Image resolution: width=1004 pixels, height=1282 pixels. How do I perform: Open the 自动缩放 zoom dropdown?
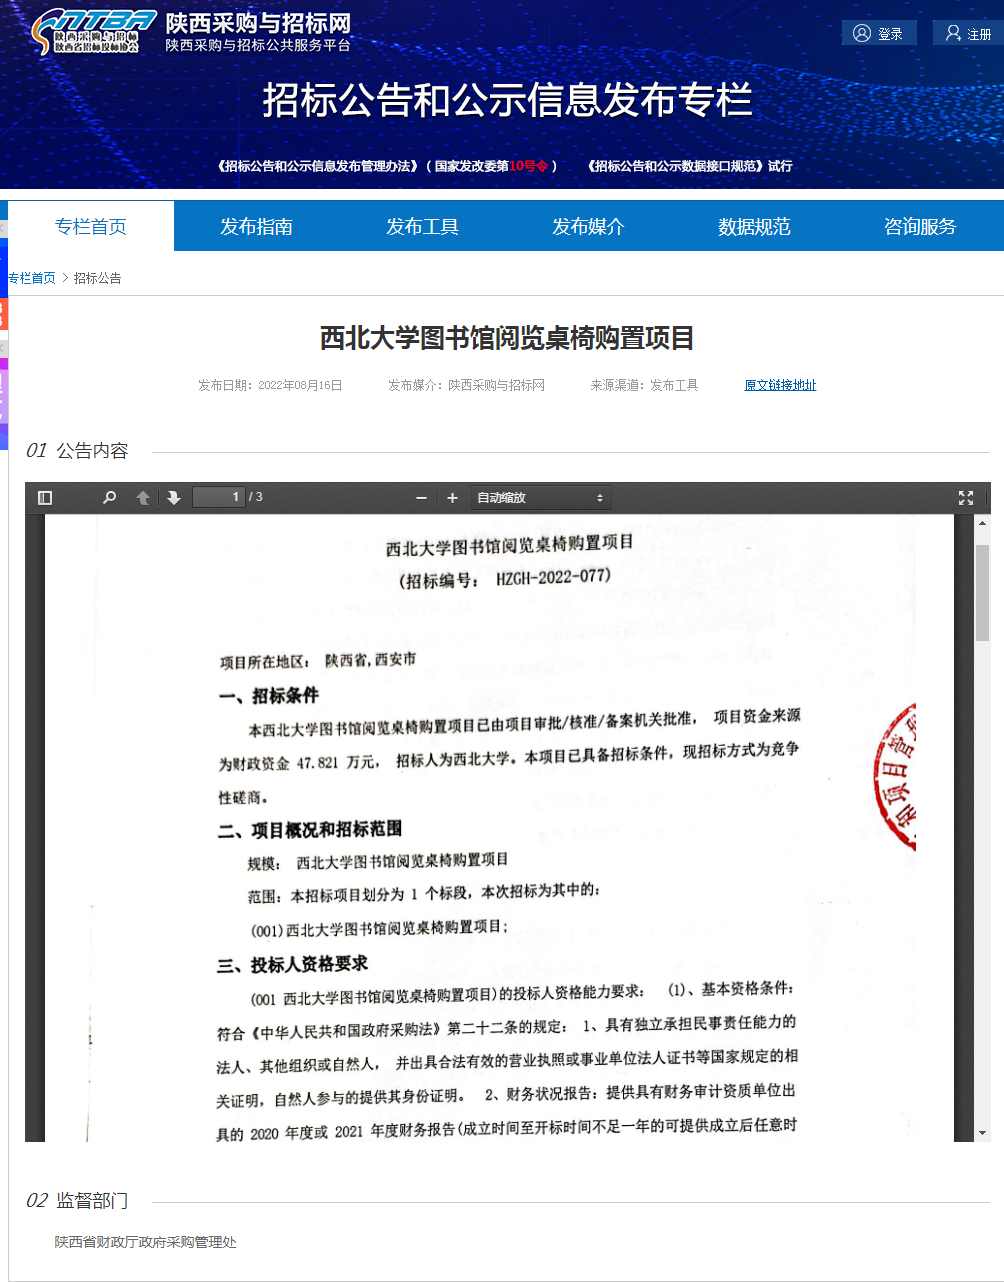(x=540, y=498)
